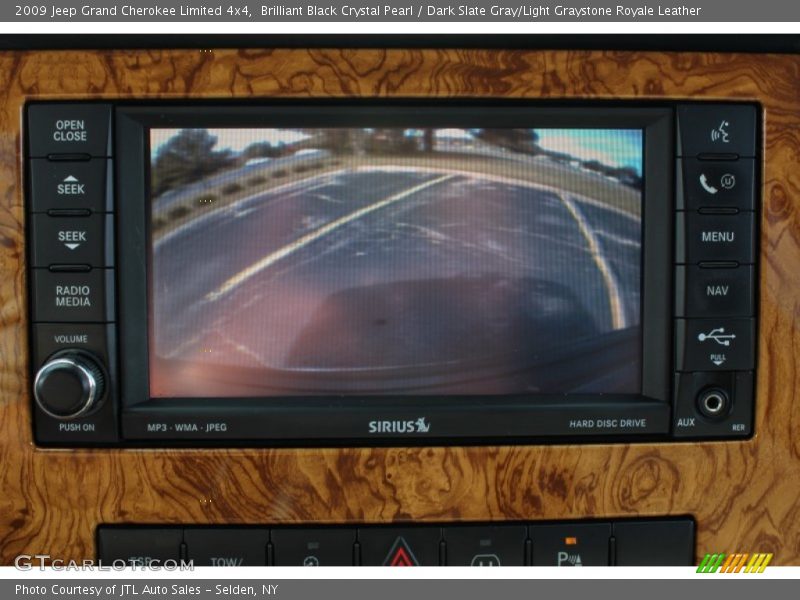Tap the phone Uconnect icon button
Image resolution: width=800 pixels, height=600 pixels.
click(718, 184)
